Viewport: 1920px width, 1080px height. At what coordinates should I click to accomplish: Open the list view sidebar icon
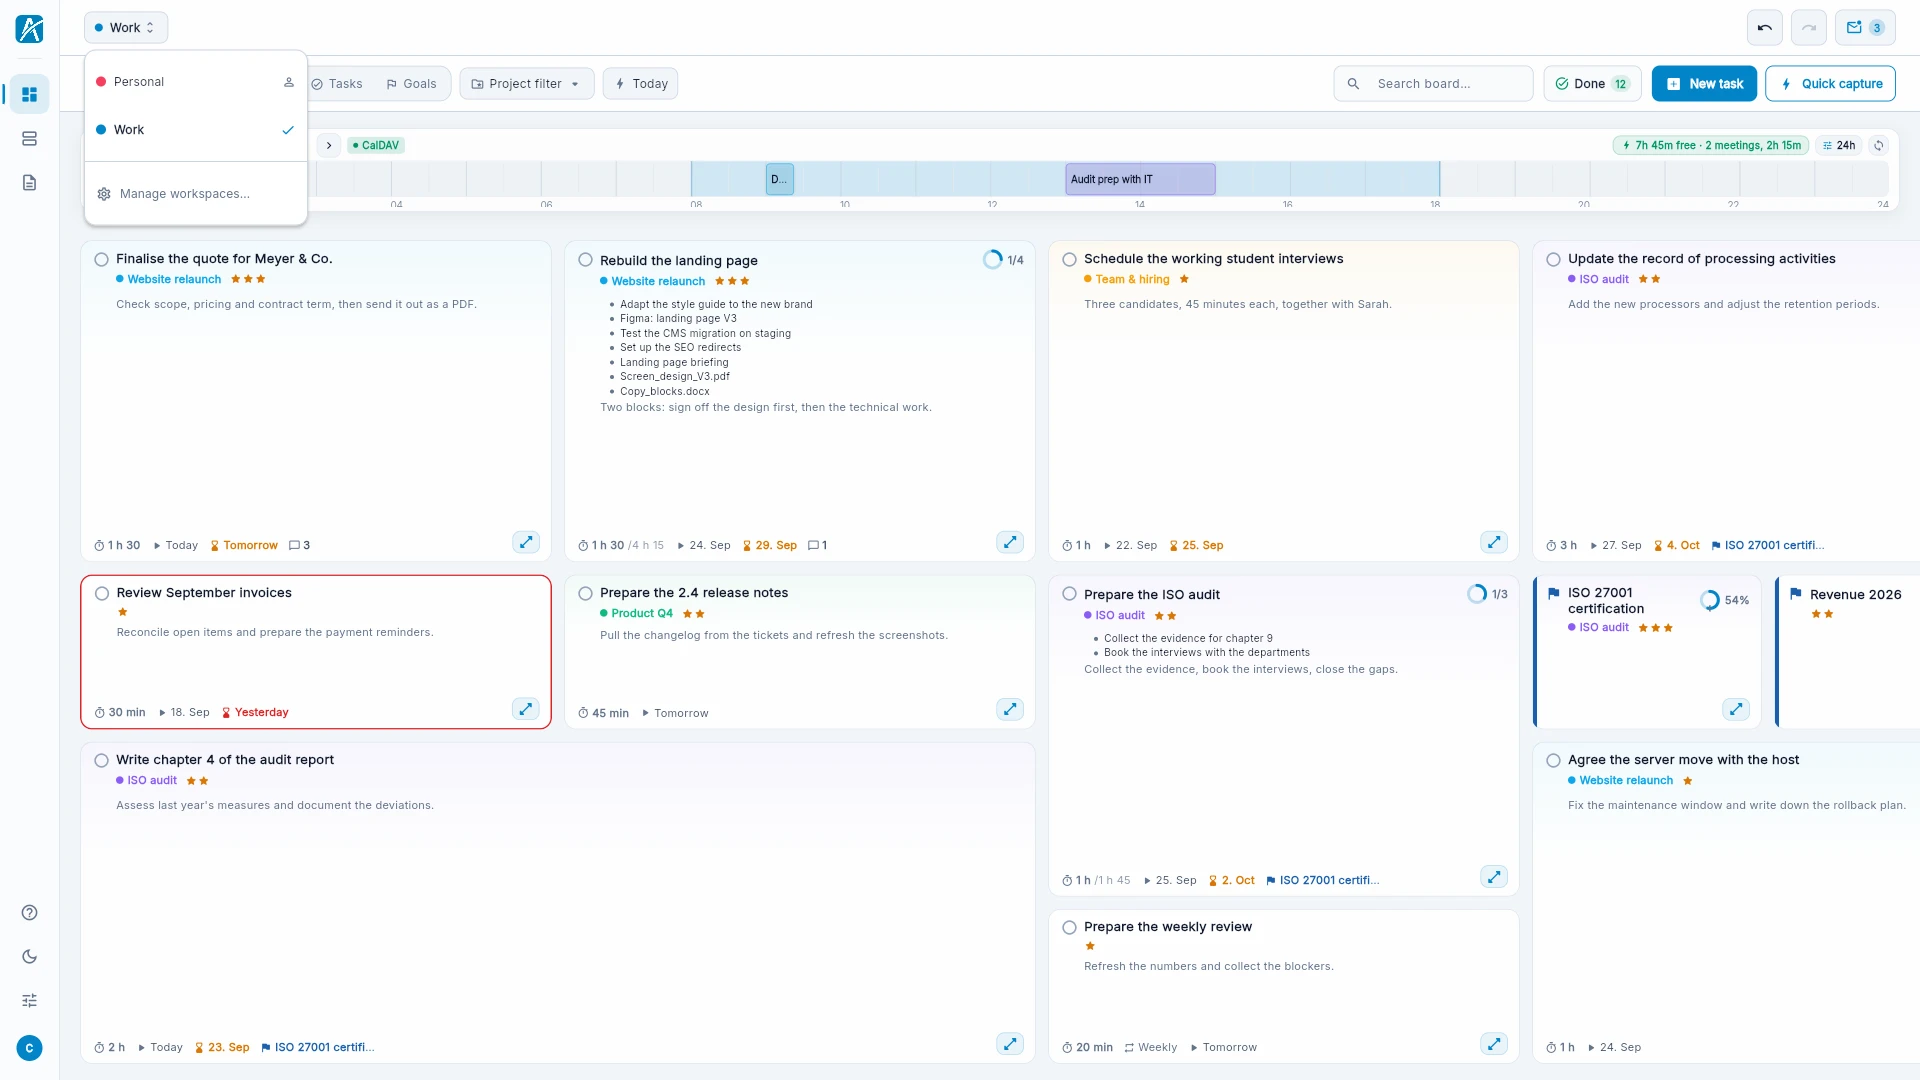coord(29,138)
